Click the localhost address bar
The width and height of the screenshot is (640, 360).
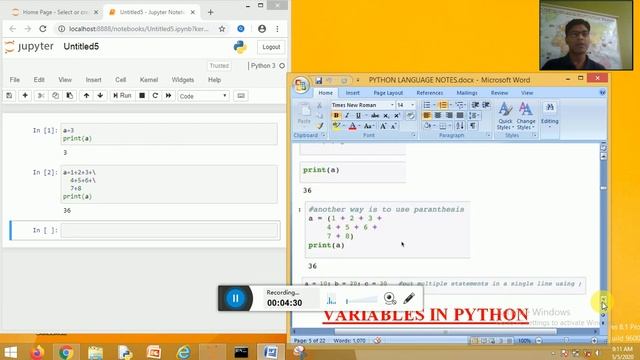coord(139,29)
